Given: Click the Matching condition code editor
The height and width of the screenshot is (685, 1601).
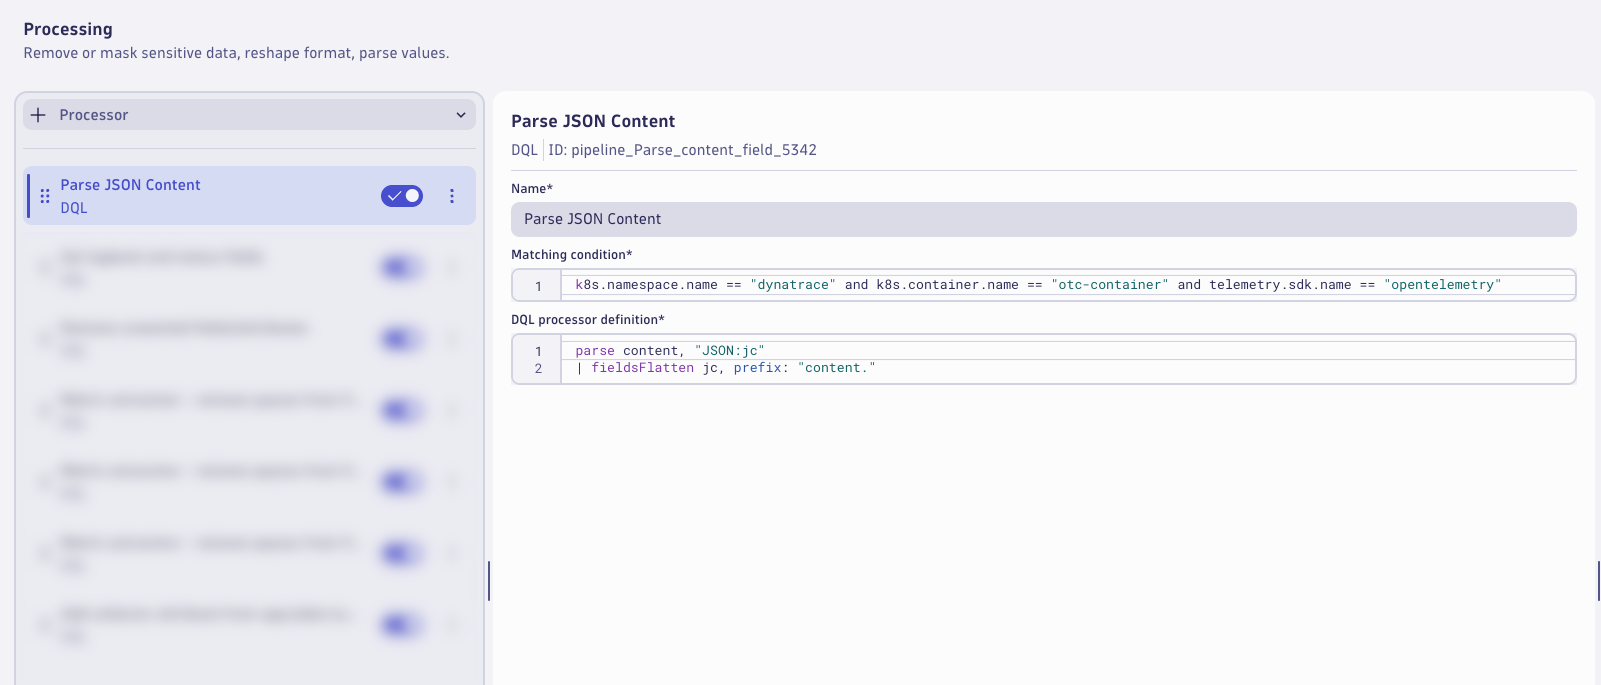Looking at the screenshot, I should point(1043,285).
